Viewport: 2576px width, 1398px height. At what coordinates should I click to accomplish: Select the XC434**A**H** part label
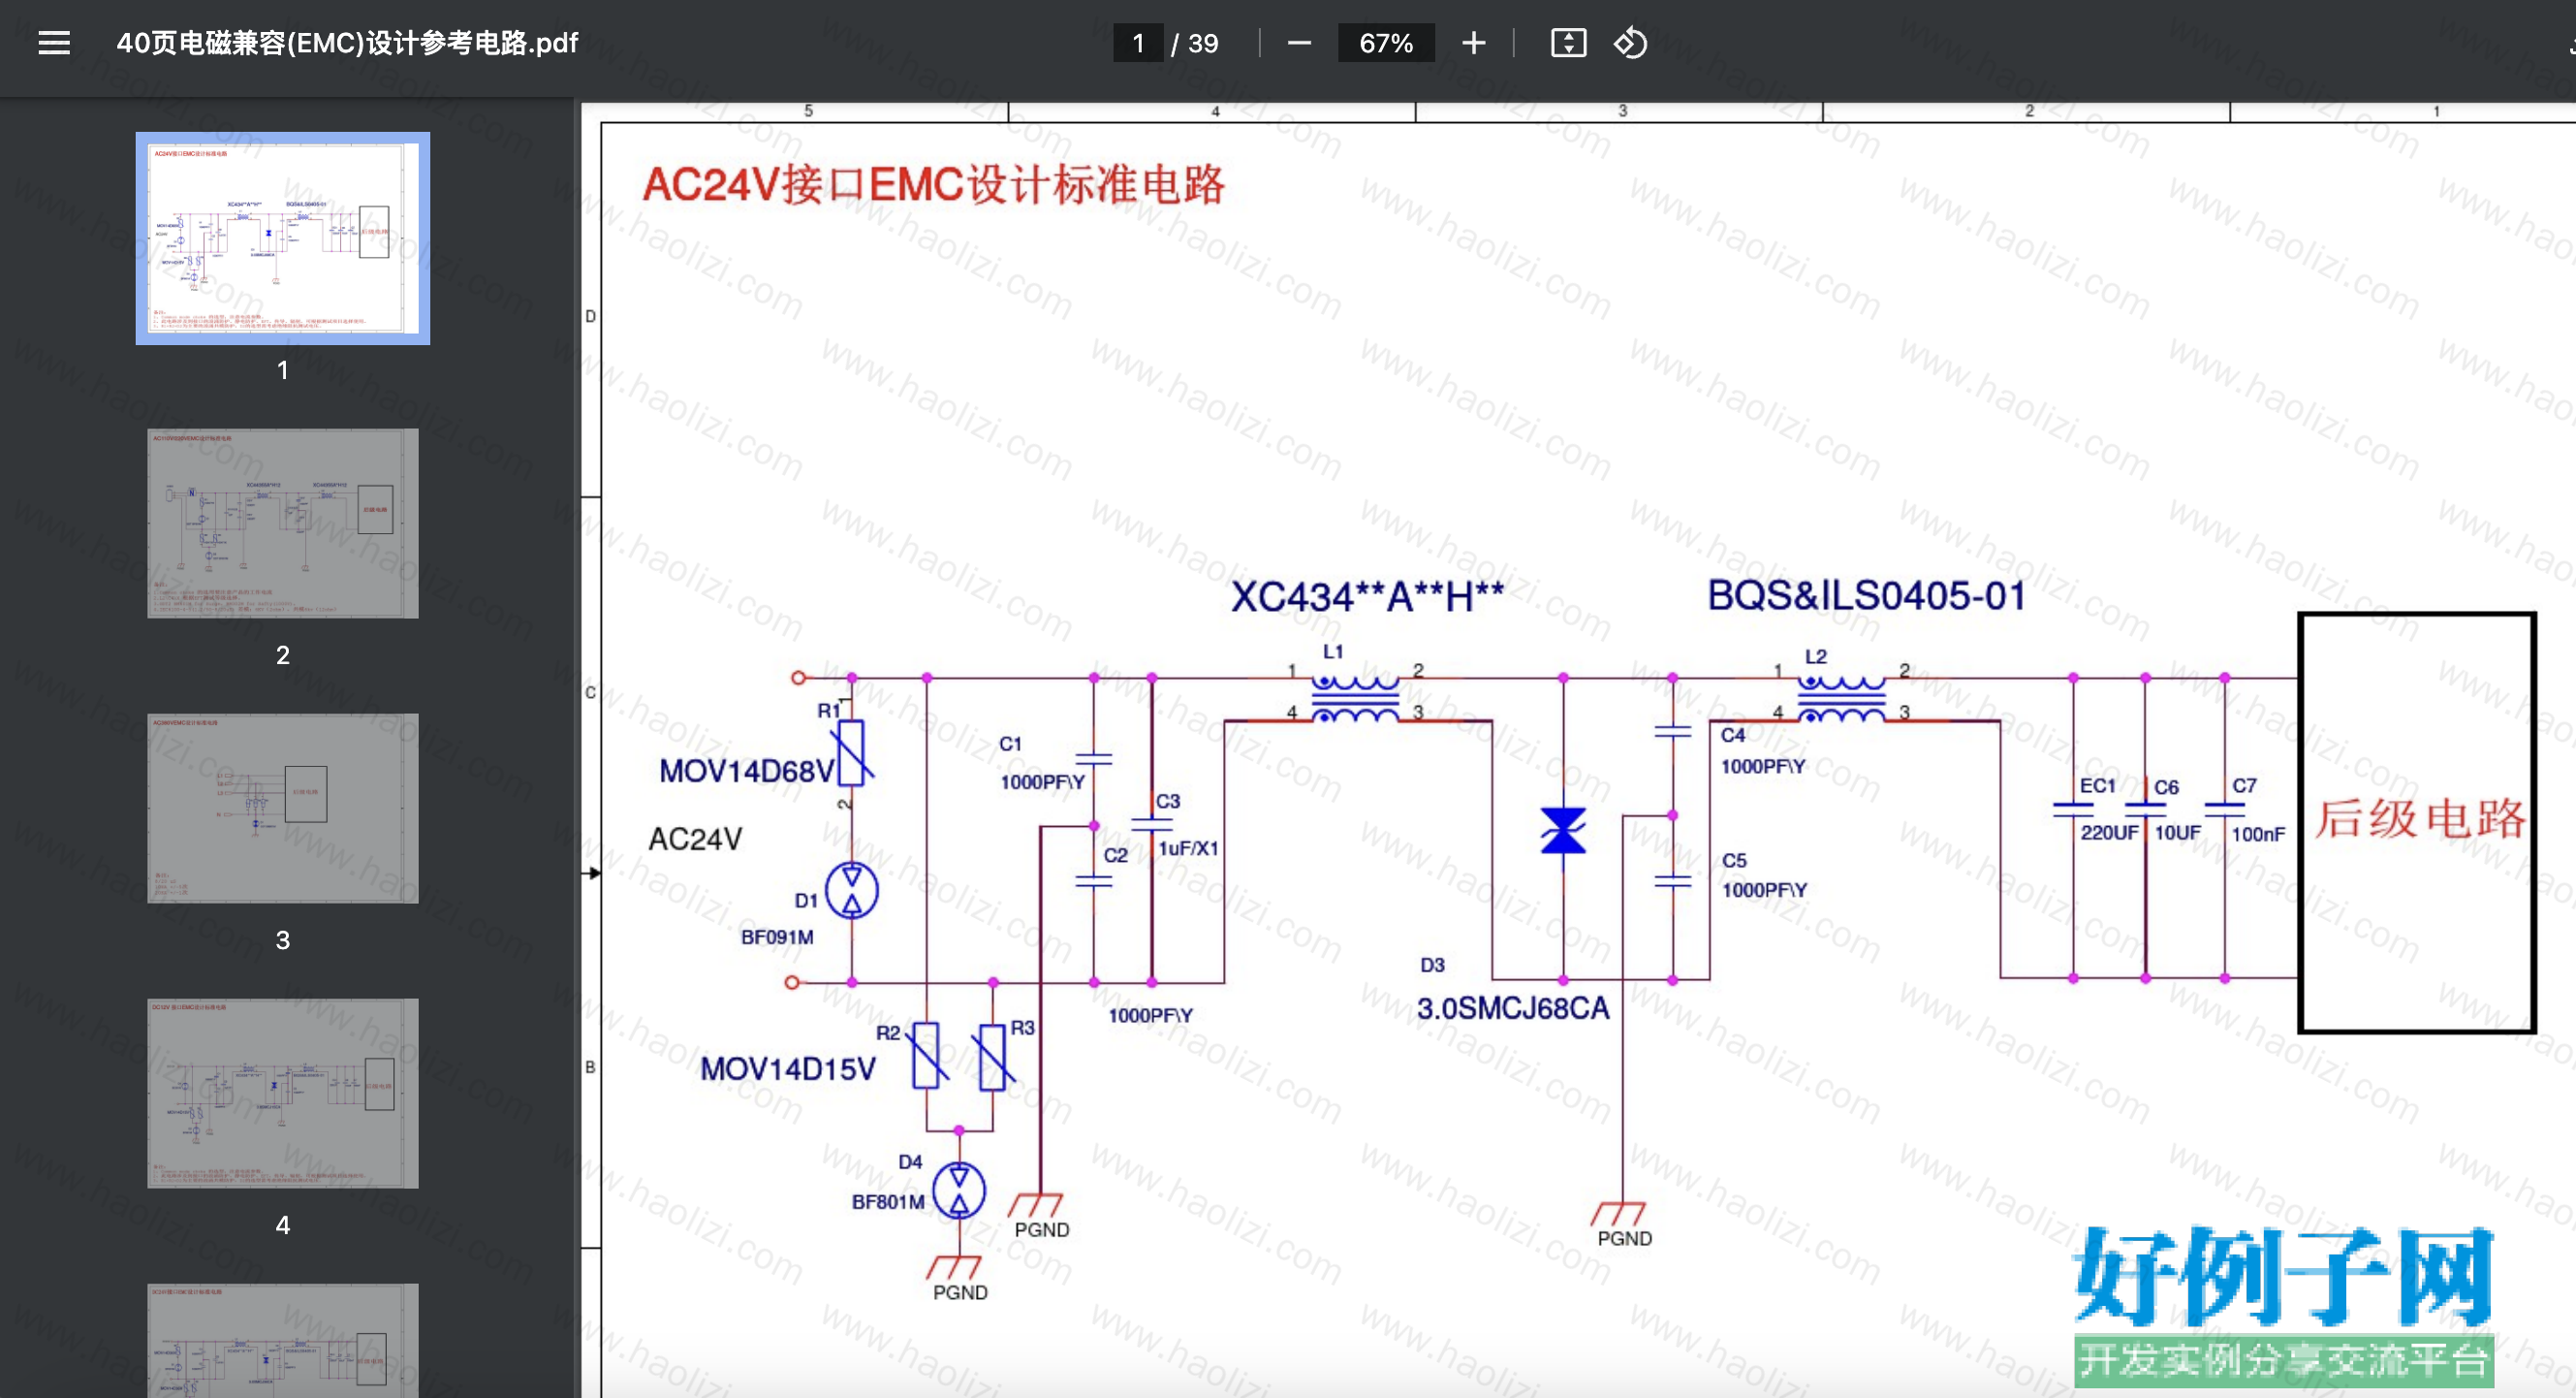coord(1367,597)
